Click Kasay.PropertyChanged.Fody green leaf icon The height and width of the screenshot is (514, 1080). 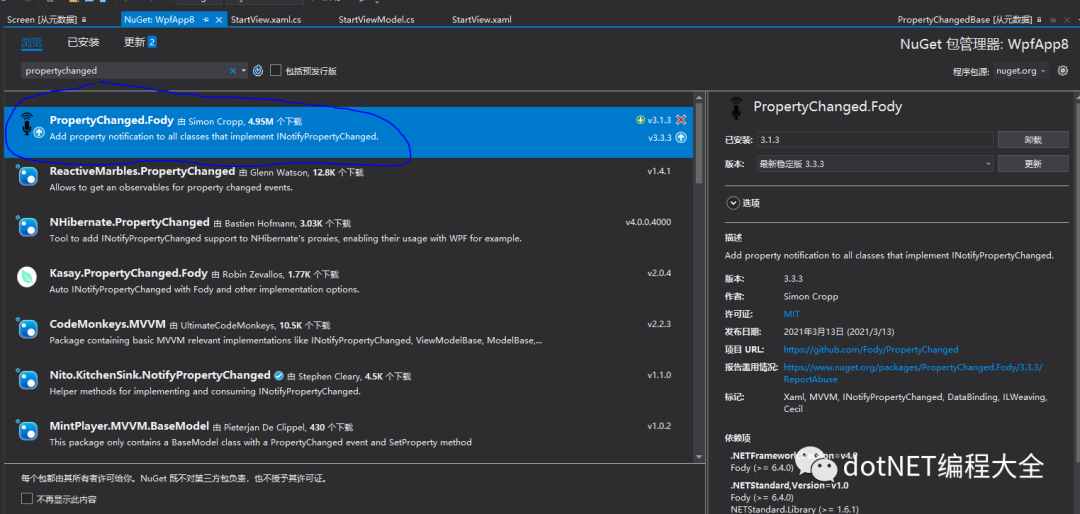(28, 277)
